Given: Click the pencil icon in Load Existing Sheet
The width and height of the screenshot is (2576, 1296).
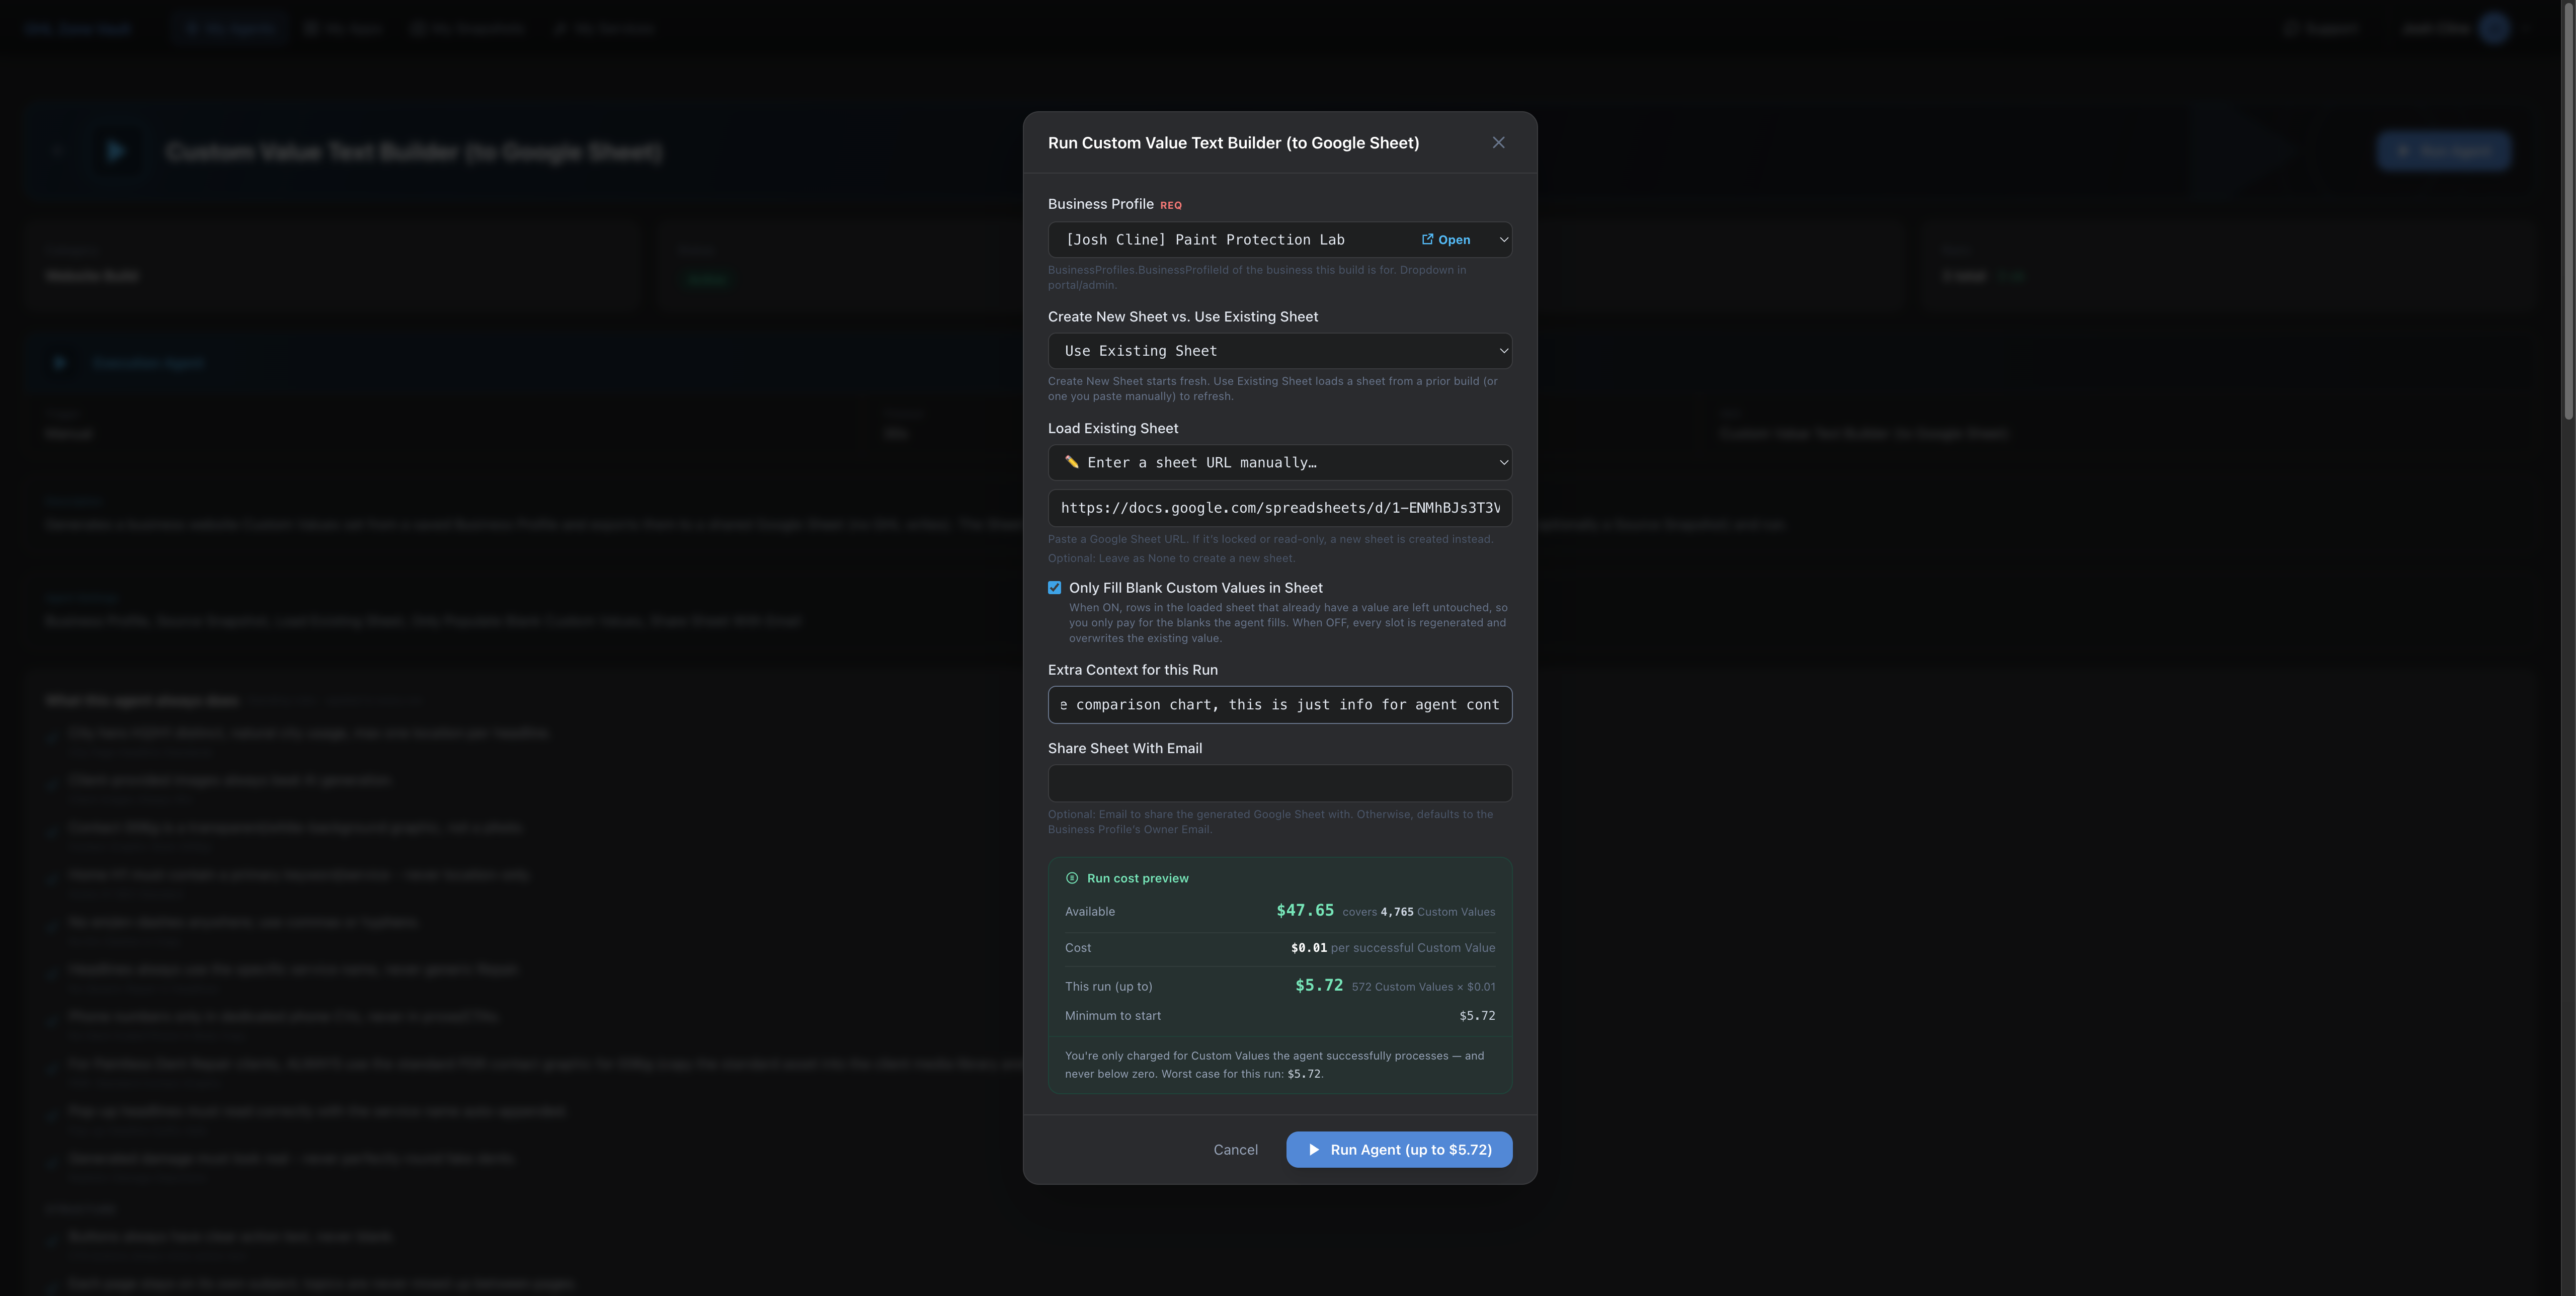Looking at the screenshot, I should [1071, 462].
